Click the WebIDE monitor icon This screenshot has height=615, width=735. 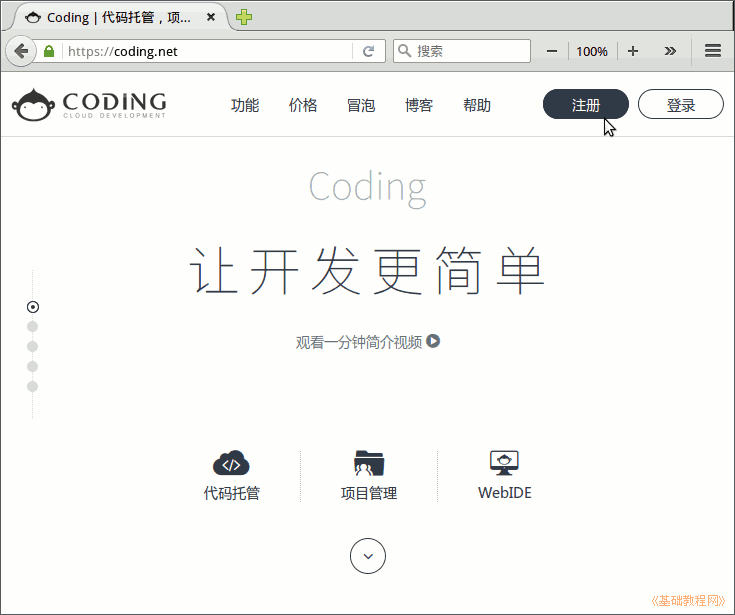pos(504,463)
